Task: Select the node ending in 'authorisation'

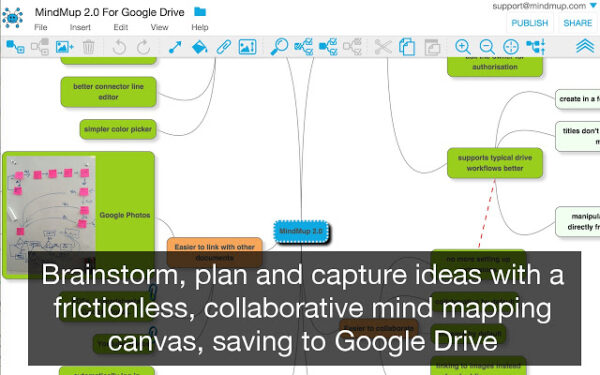Action: point(495,67)
